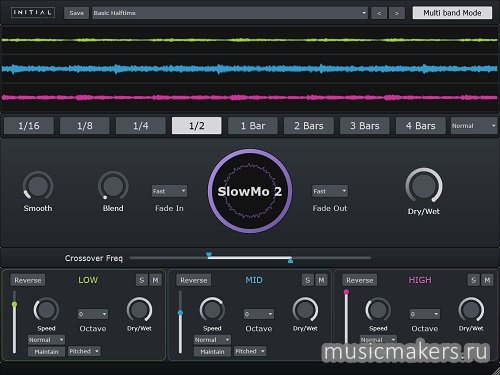Solo the MID band

pyautogui.click(x=308, y=280)
